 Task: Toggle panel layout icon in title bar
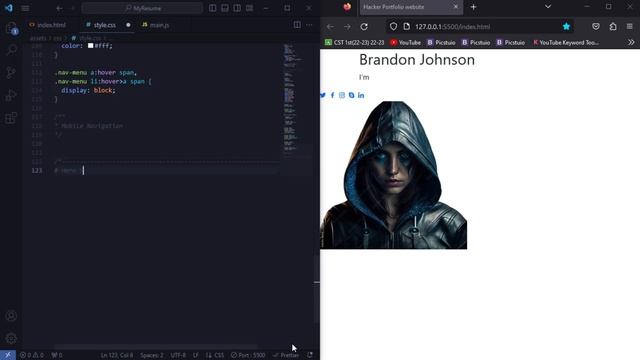[x=225, y=8]
